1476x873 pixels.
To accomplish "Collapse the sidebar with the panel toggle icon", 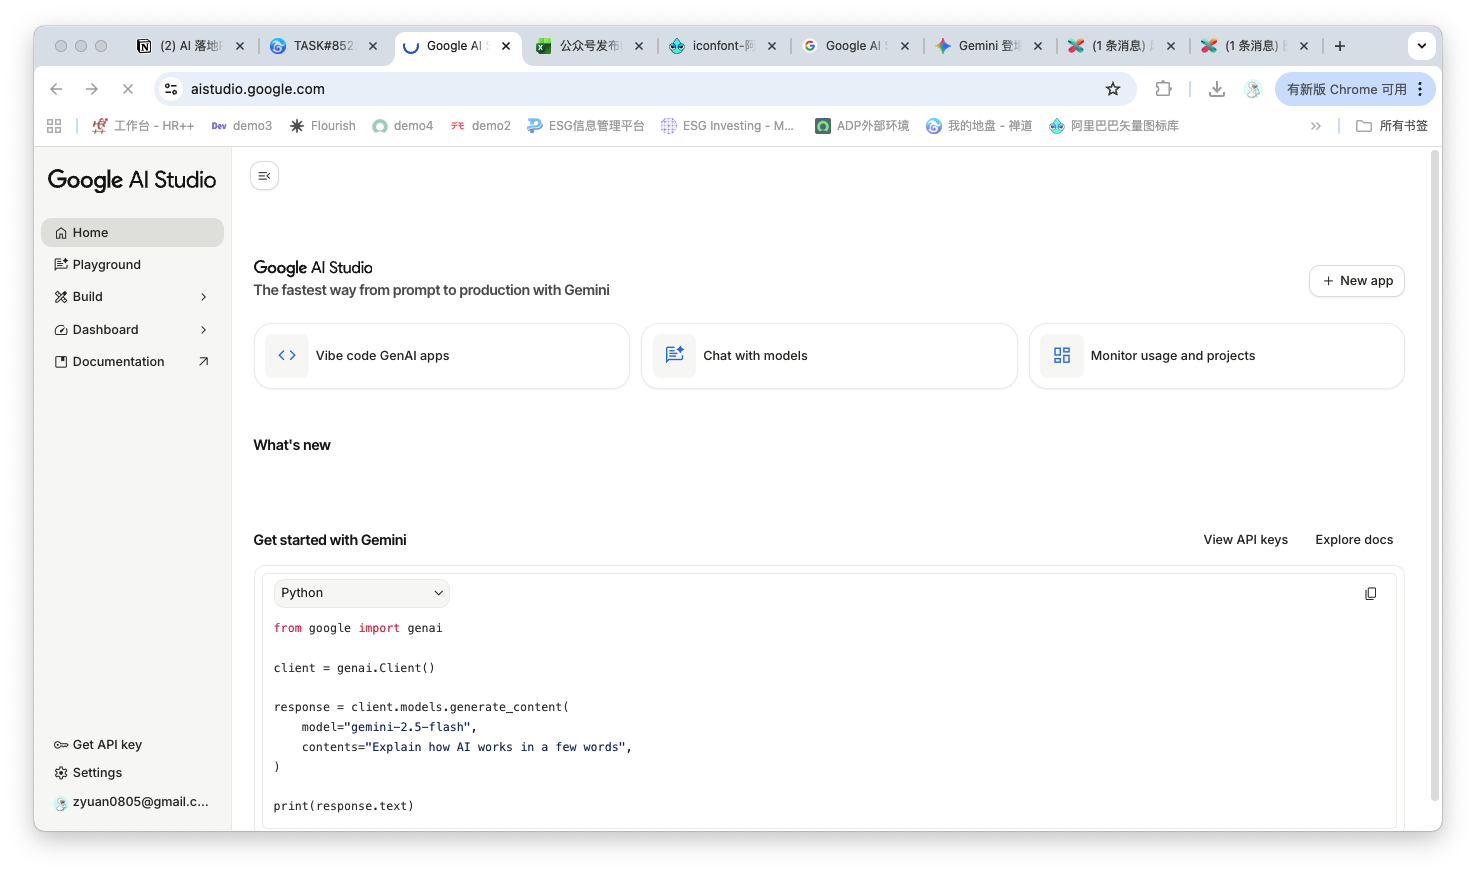I will pyautogui.click(x=264, y=176).
